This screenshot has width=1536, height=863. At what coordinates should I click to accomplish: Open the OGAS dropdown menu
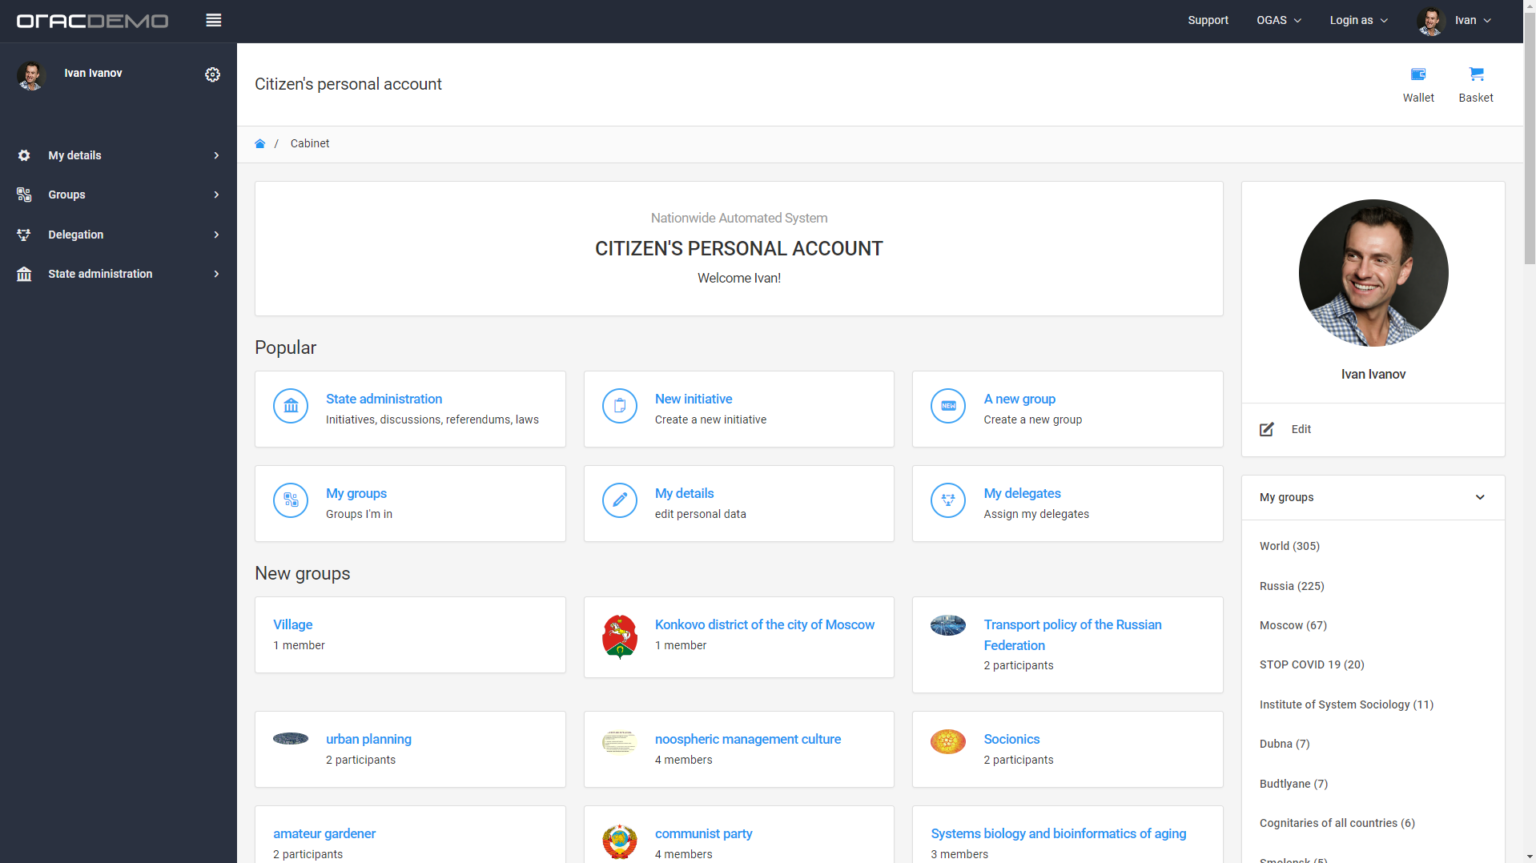pos(1278,20)
